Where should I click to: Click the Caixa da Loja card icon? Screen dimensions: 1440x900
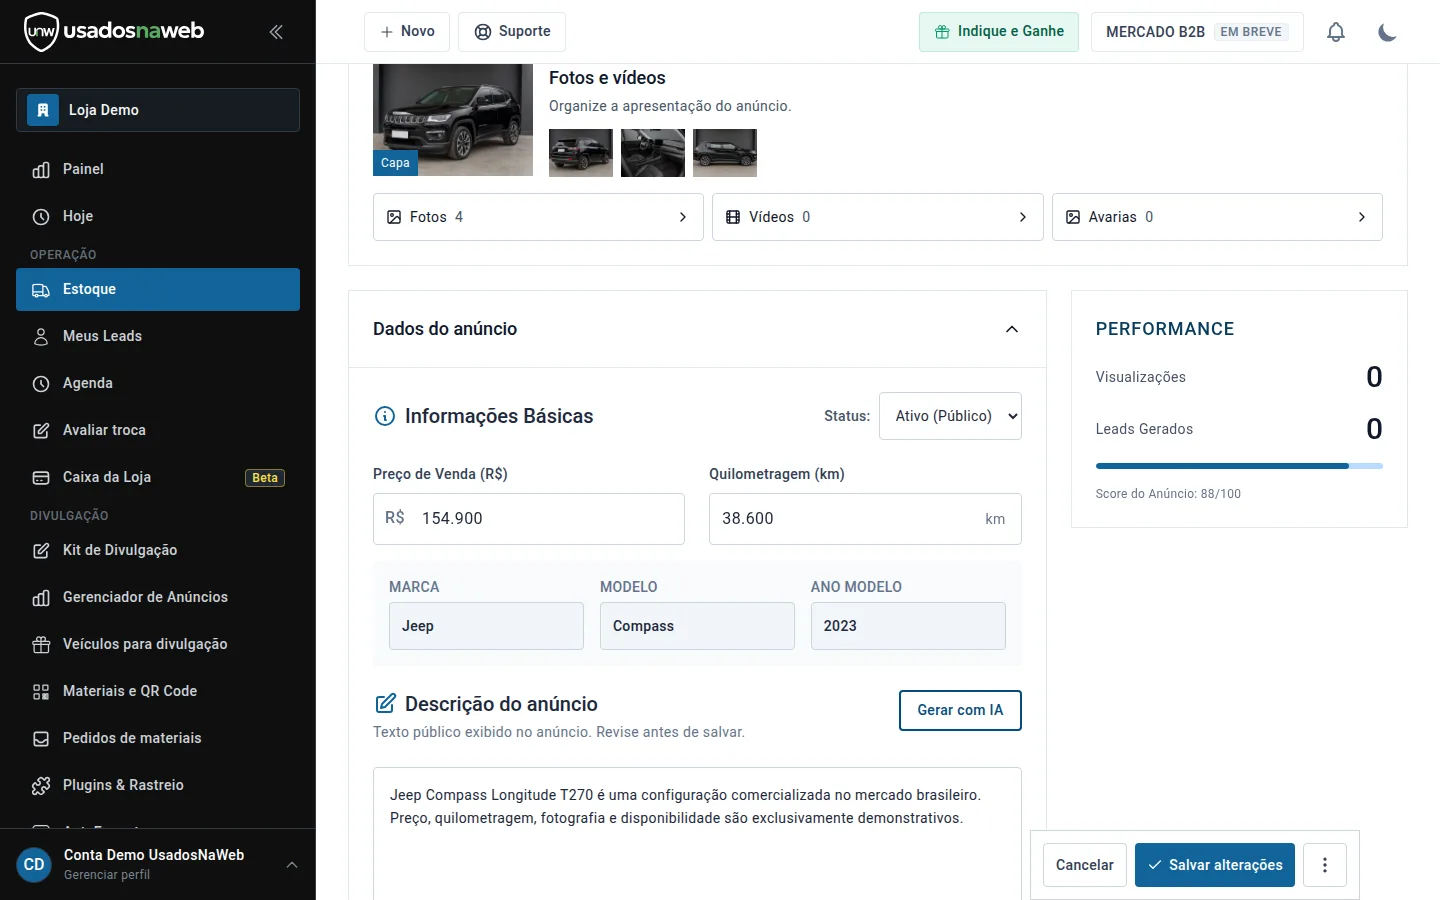[41, 478]
